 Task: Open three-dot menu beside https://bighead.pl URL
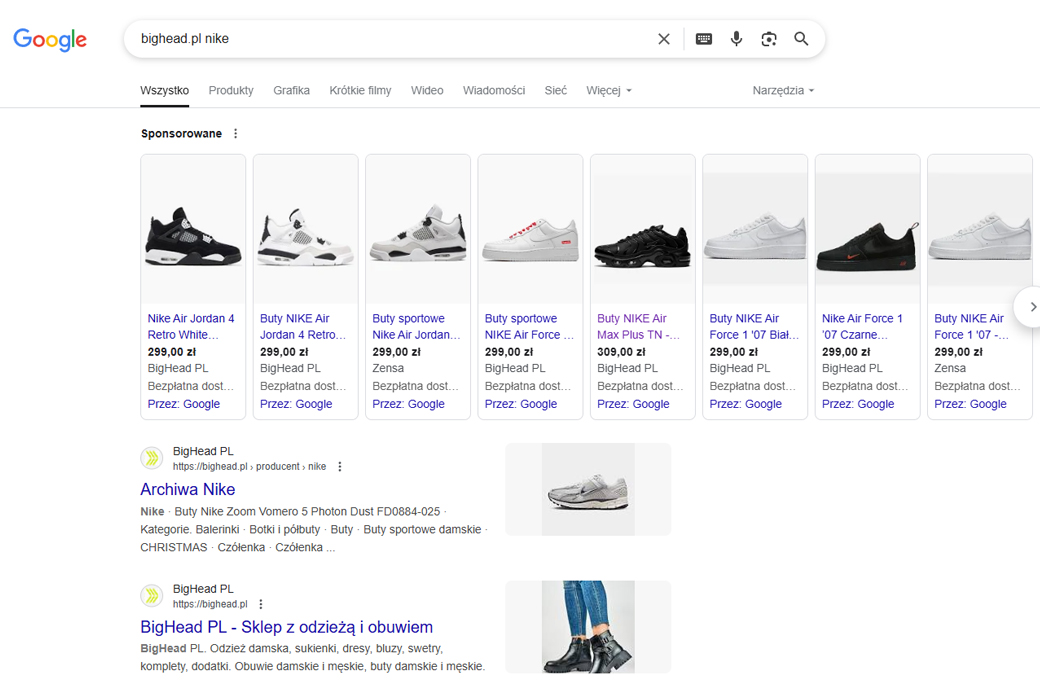tap(261, 604)
